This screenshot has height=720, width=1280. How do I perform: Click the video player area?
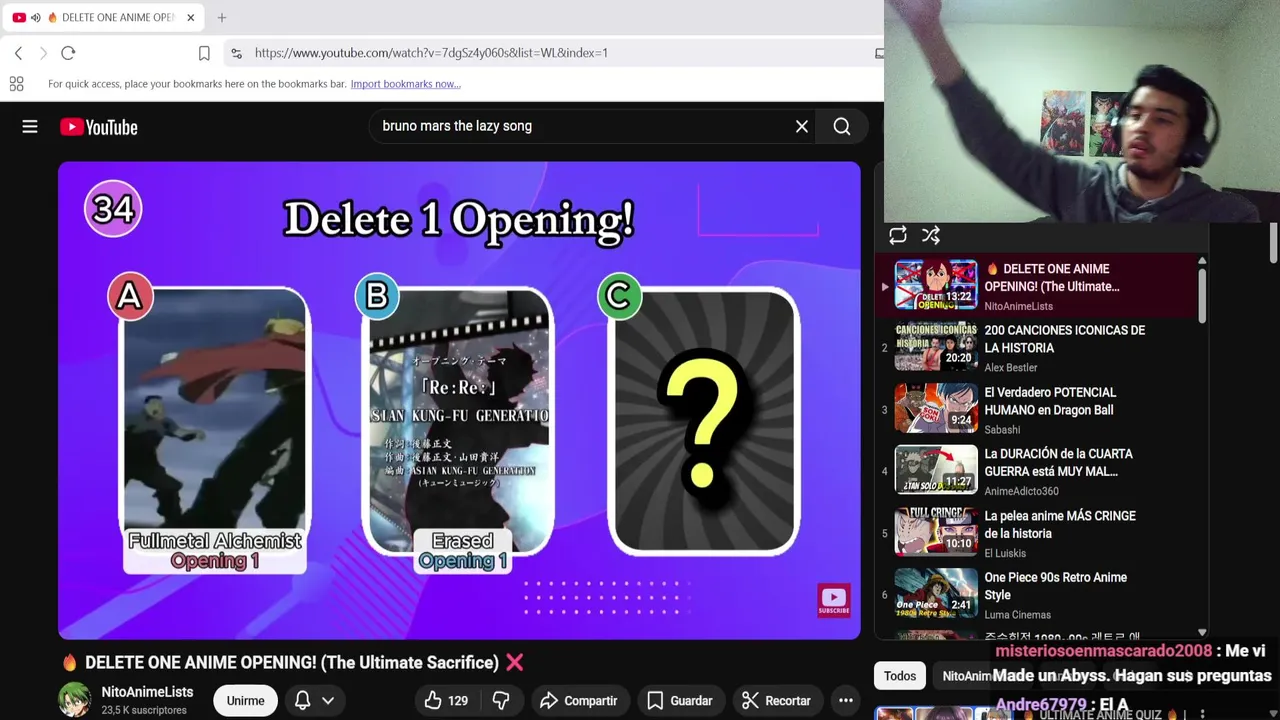(x=459, y=400)
